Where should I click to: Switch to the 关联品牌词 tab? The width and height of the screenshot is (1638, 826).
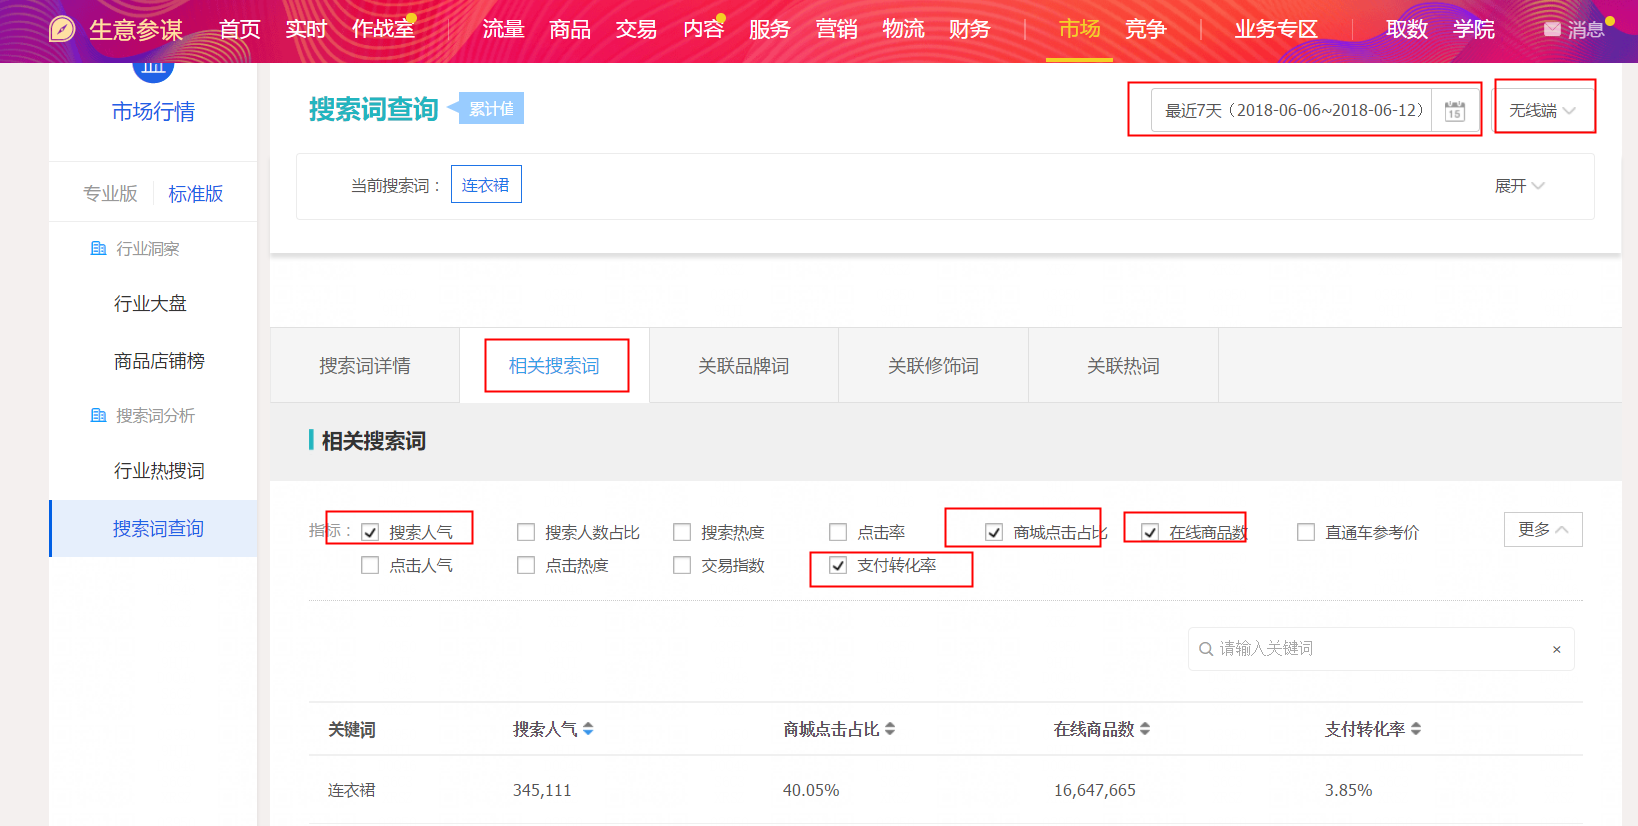pos(743,366)
